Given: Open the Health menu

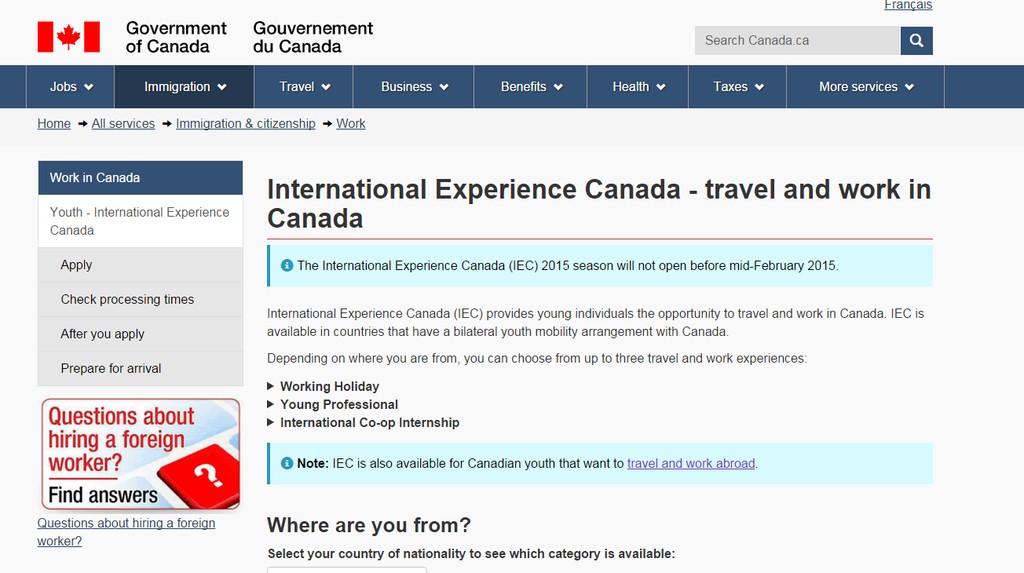Looking at the screenshot, I should click(638, 87).
